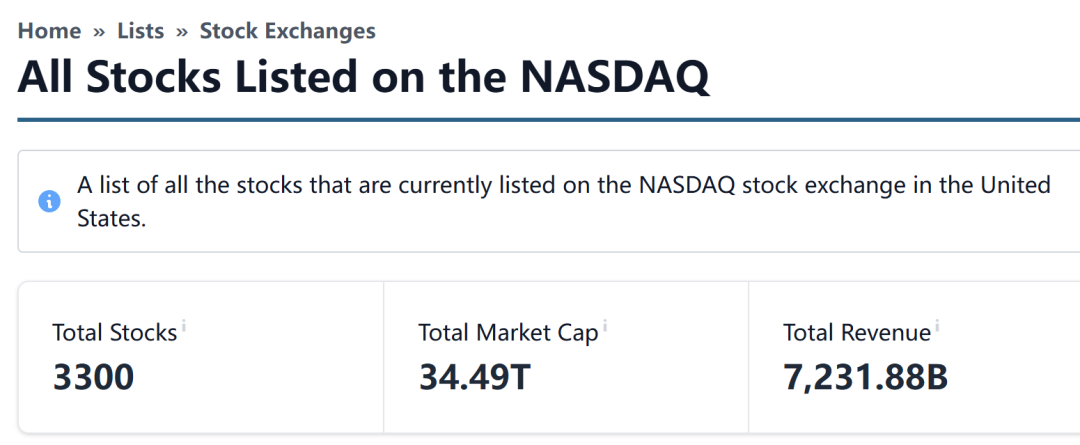1080x445 pixels.
Task: Select the Total Revenue label
Action: pos(857,333)
